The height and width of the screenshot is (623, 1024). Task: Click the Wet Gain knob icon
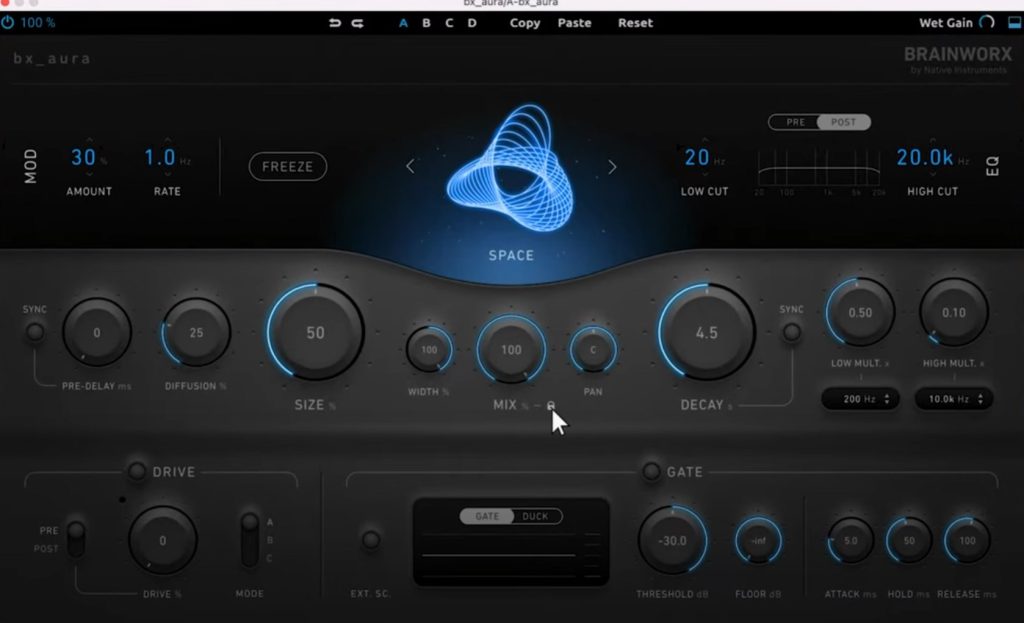(x=987, y=23)
